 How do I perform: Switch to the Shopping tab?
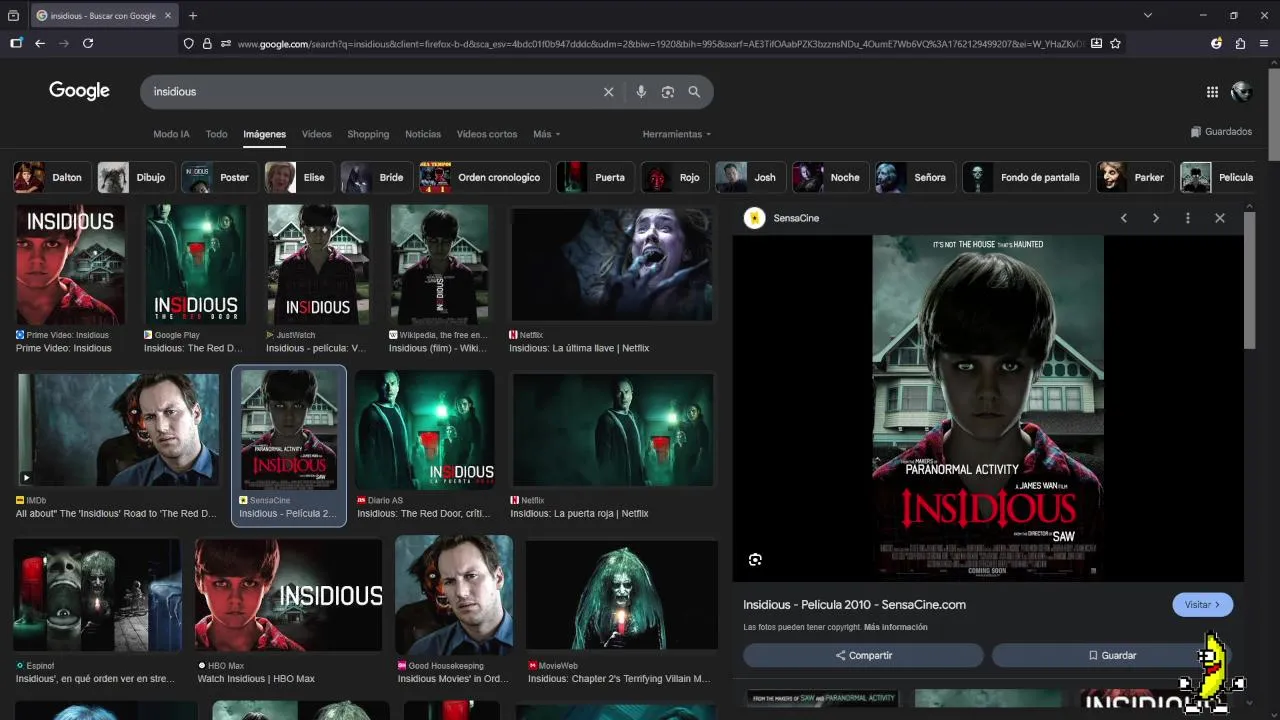(x=368, y=134)
